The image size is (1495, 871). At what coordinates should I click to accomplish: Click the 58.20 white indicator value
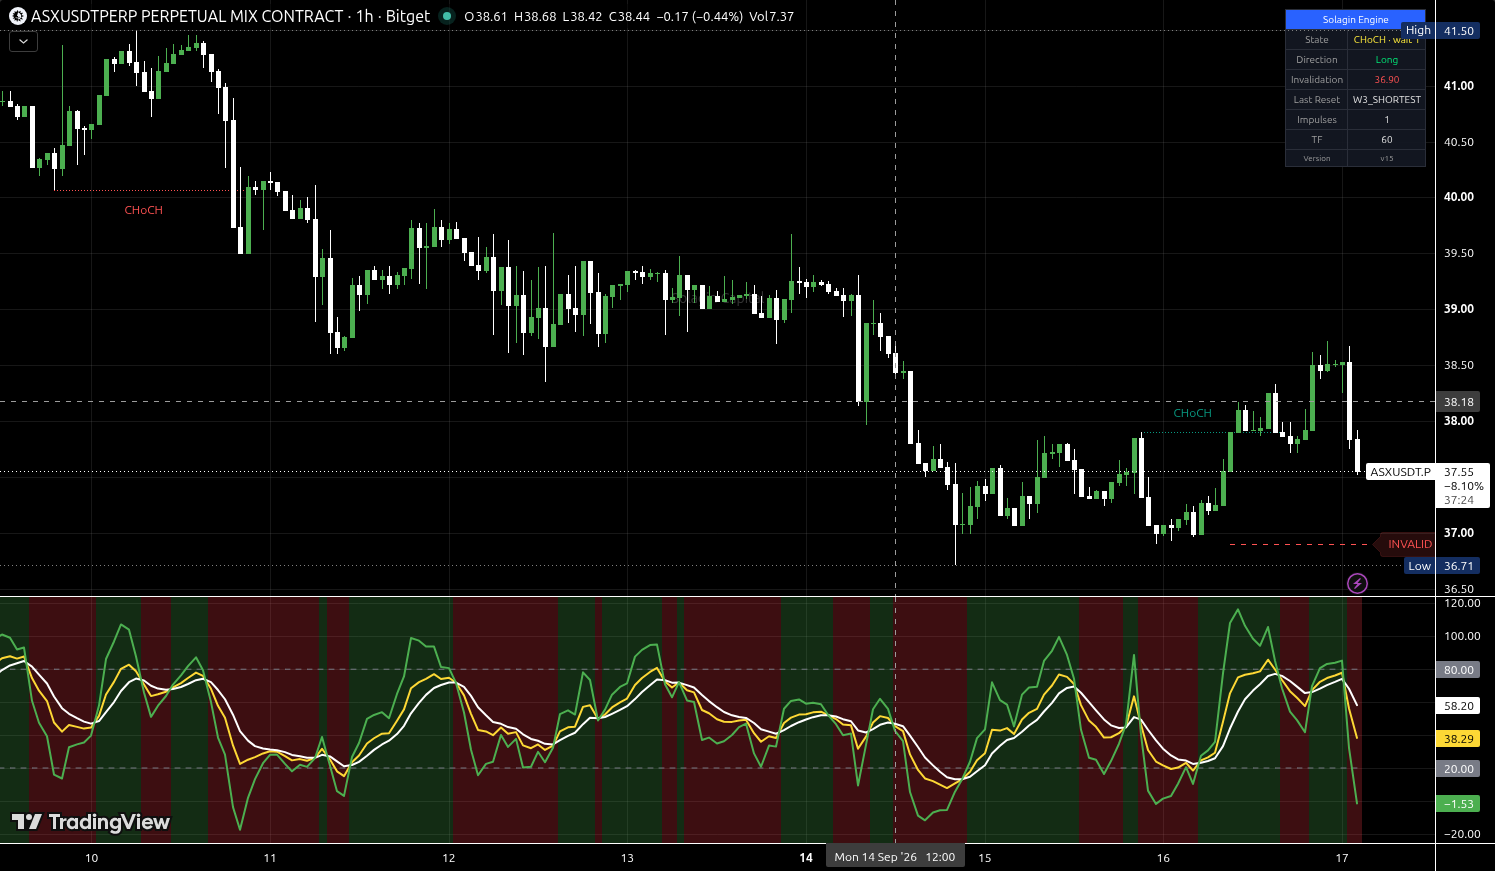[x=1459, y=706]
